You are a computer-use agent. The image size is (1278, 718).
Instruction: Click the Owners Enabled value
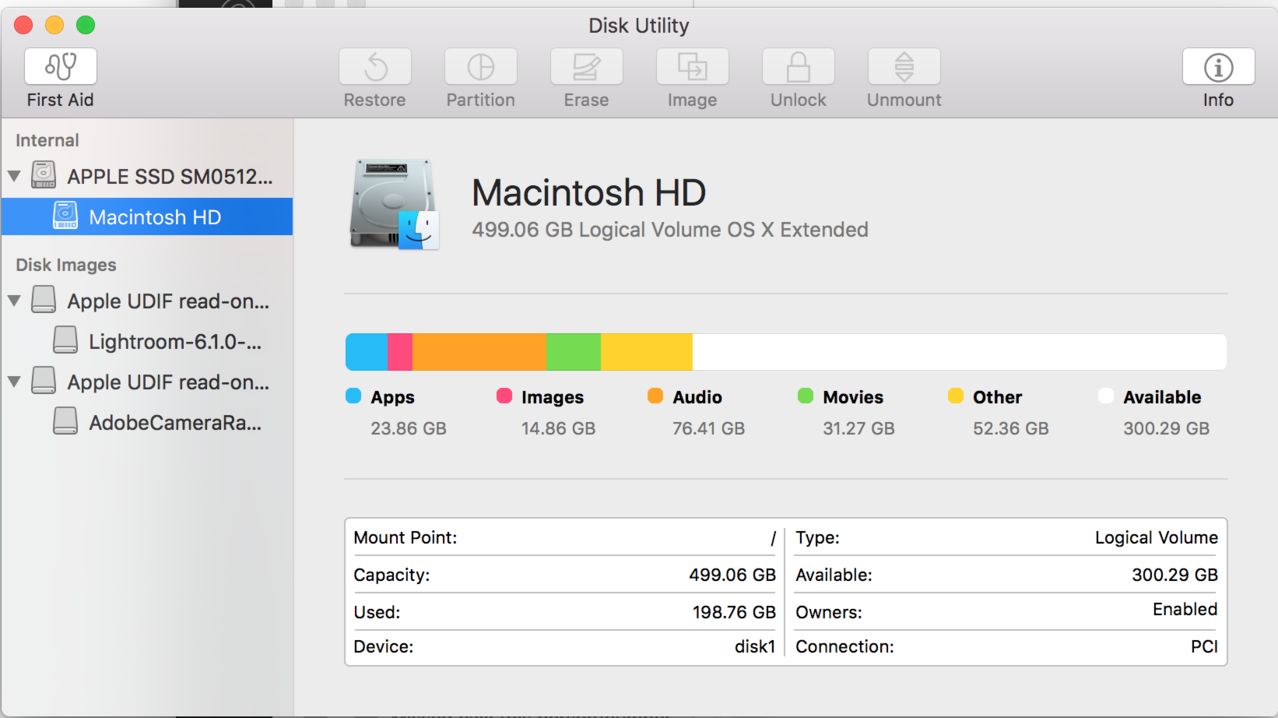(x=1185, y=609)
